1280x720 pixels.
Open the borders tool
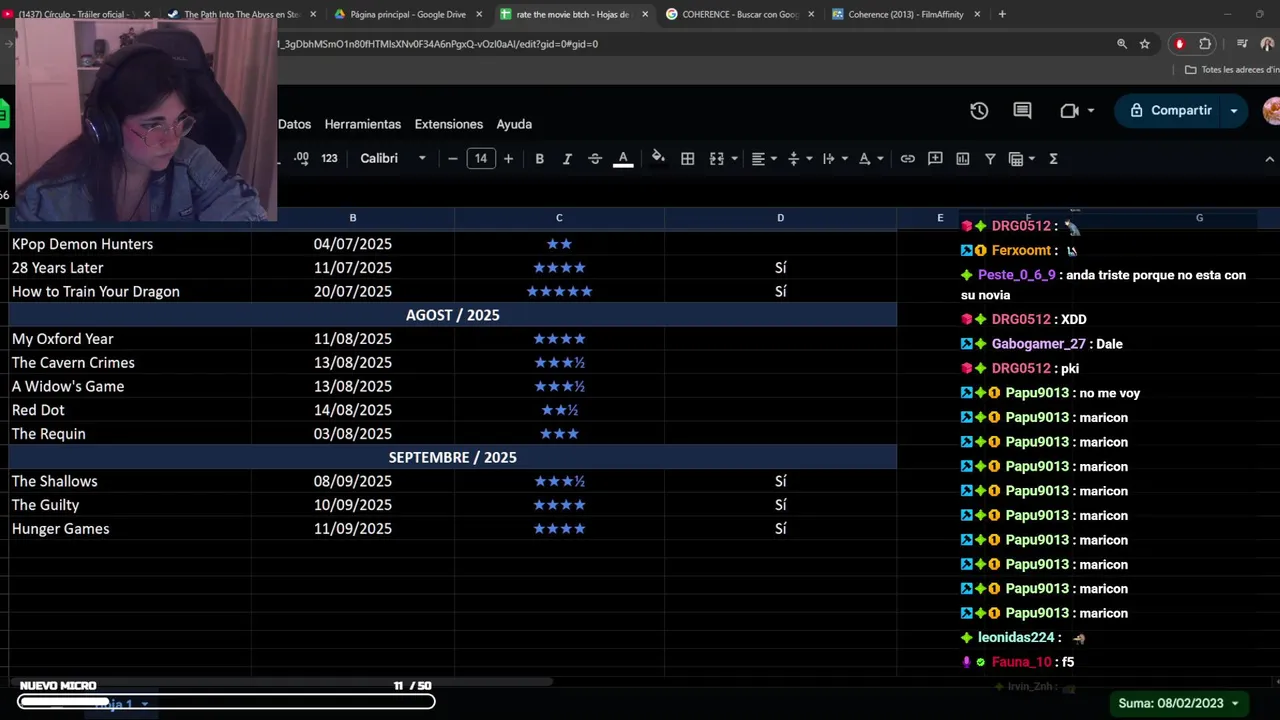tap(688, 159)
